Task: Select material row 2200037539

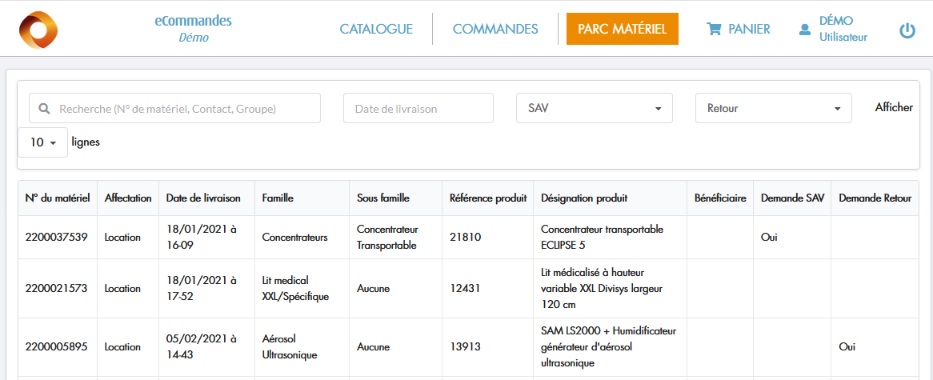Action: pyautogui.click(x=468, y=237)
